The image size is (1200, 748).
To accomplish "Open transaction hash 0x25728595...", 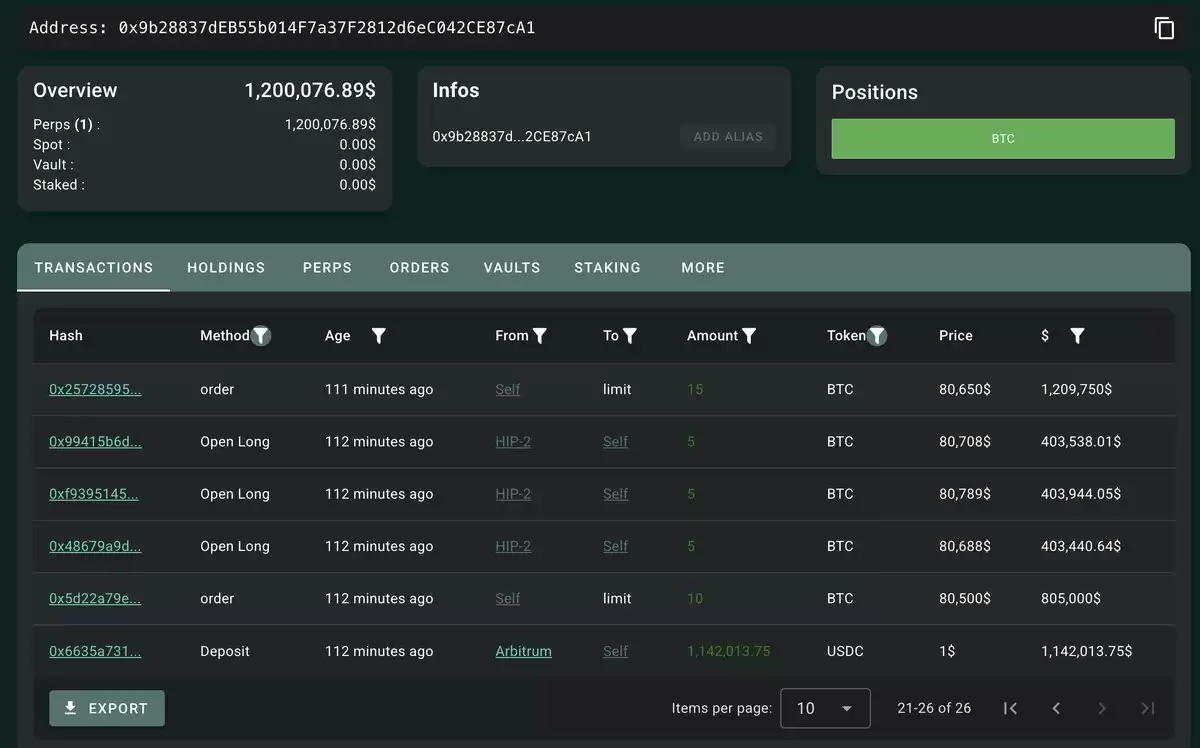I will [x=95, y=390].
